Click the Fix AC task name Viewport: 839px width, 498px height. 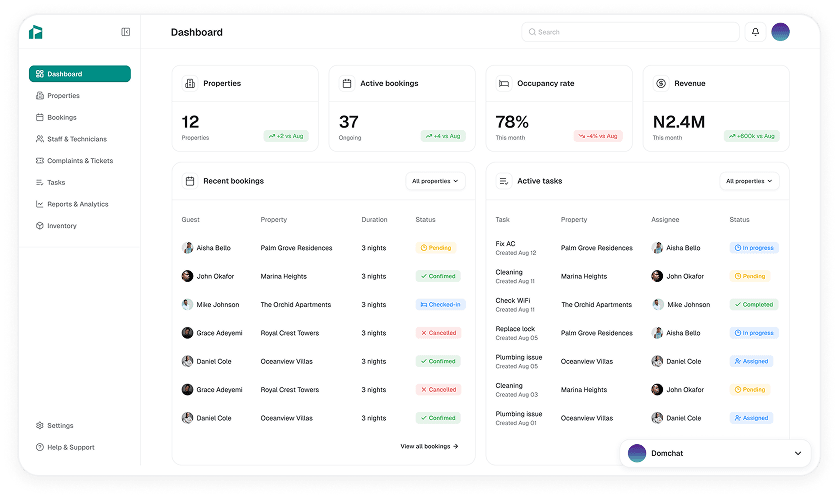pos(505,243)
